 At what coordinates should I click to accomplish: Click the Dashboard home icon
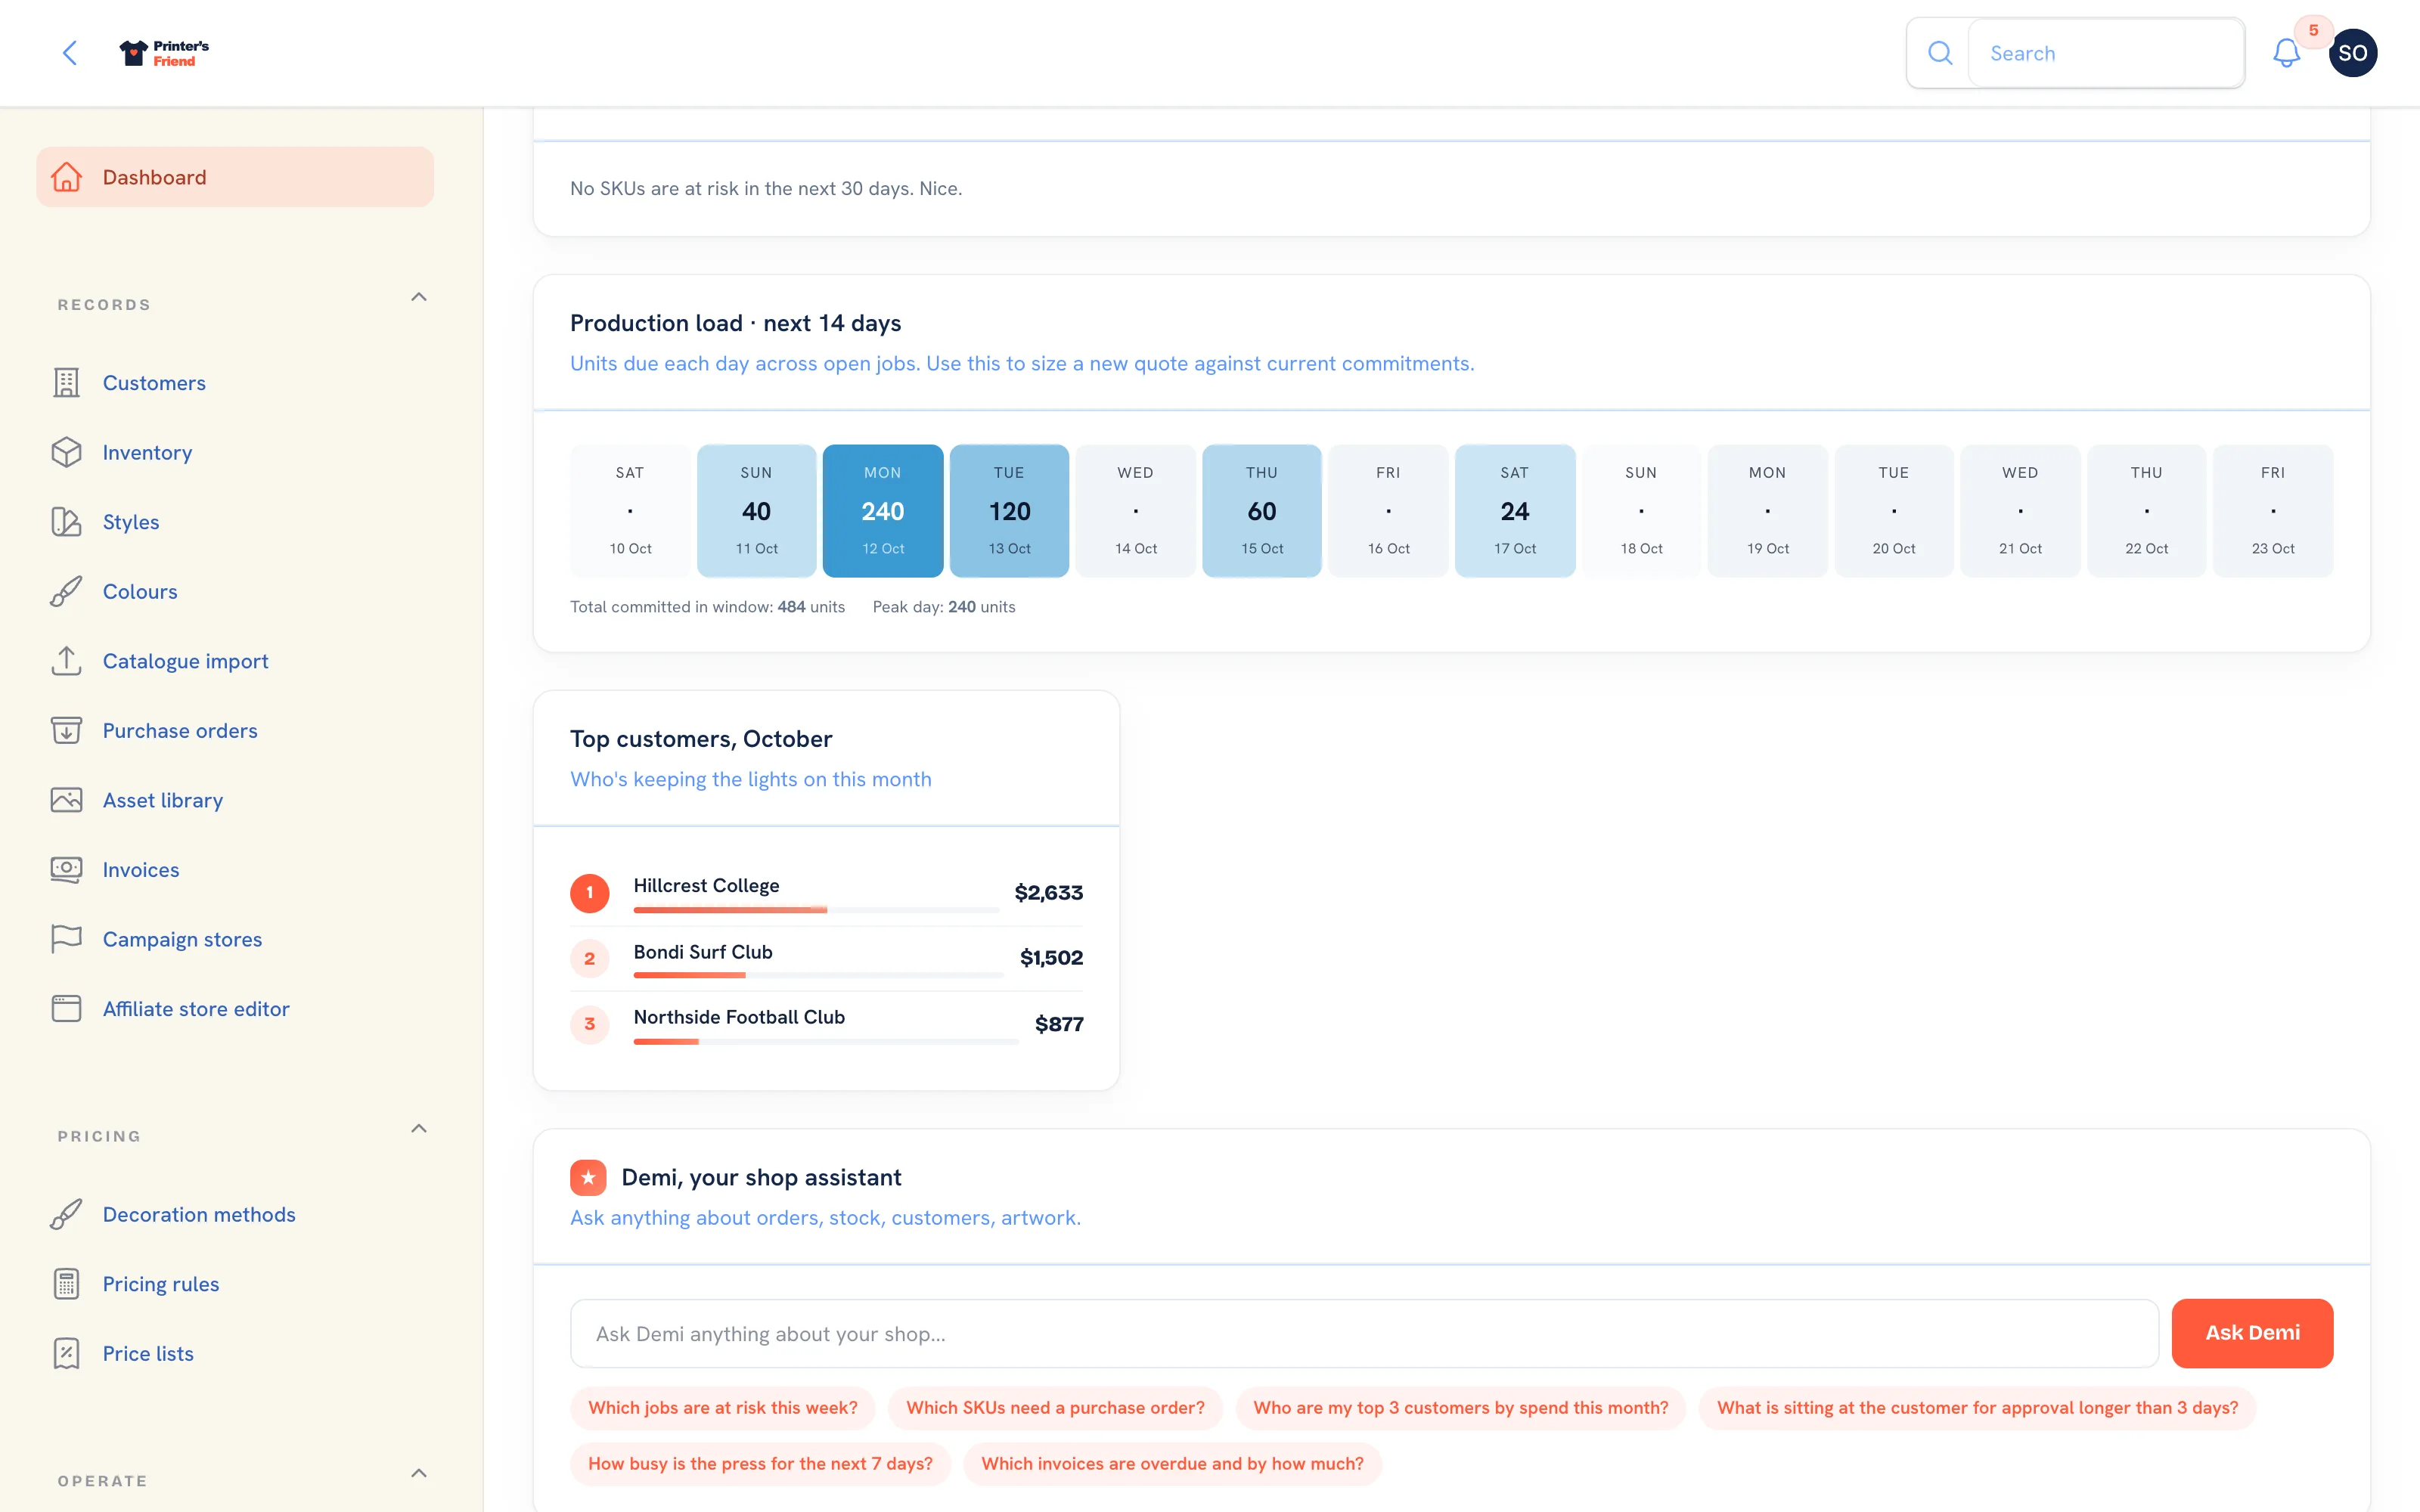click(67, 177)
